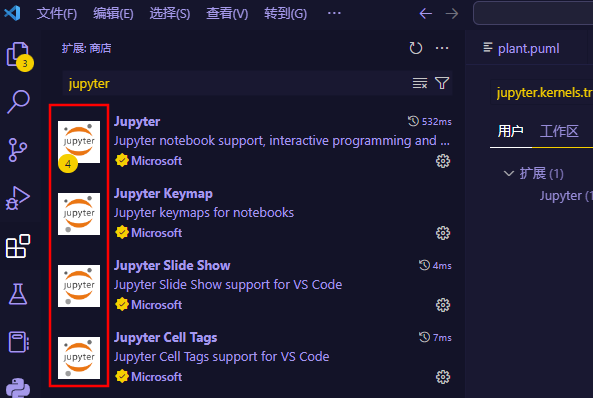Open the extension filter funnel
The image size is (593, 398).
pos(442,83)
